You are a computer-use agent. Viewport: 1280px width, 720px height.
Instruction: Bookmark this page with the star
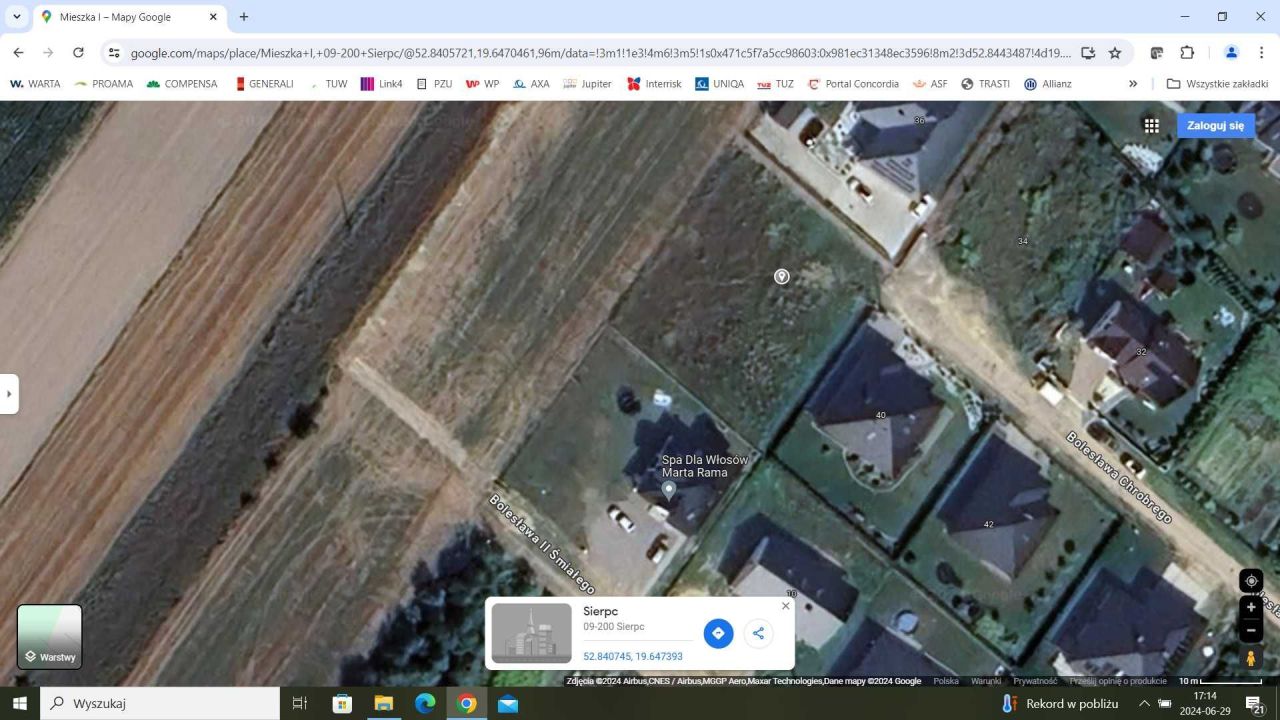click(1115, 53)
